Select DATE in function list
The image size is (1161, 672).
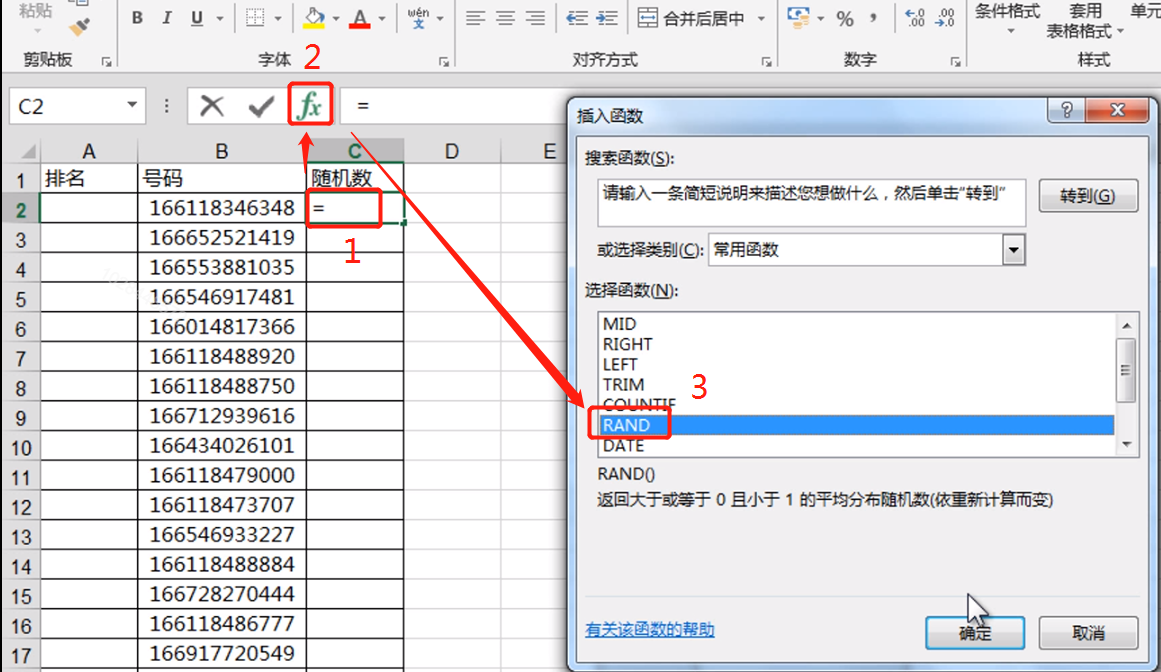coord(856,446)
